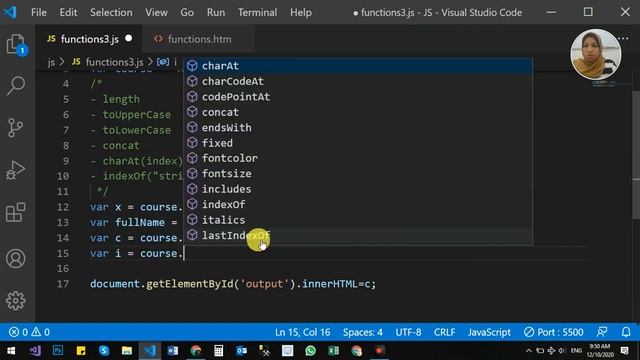Open the editor More Actions ellipsis

623,39
